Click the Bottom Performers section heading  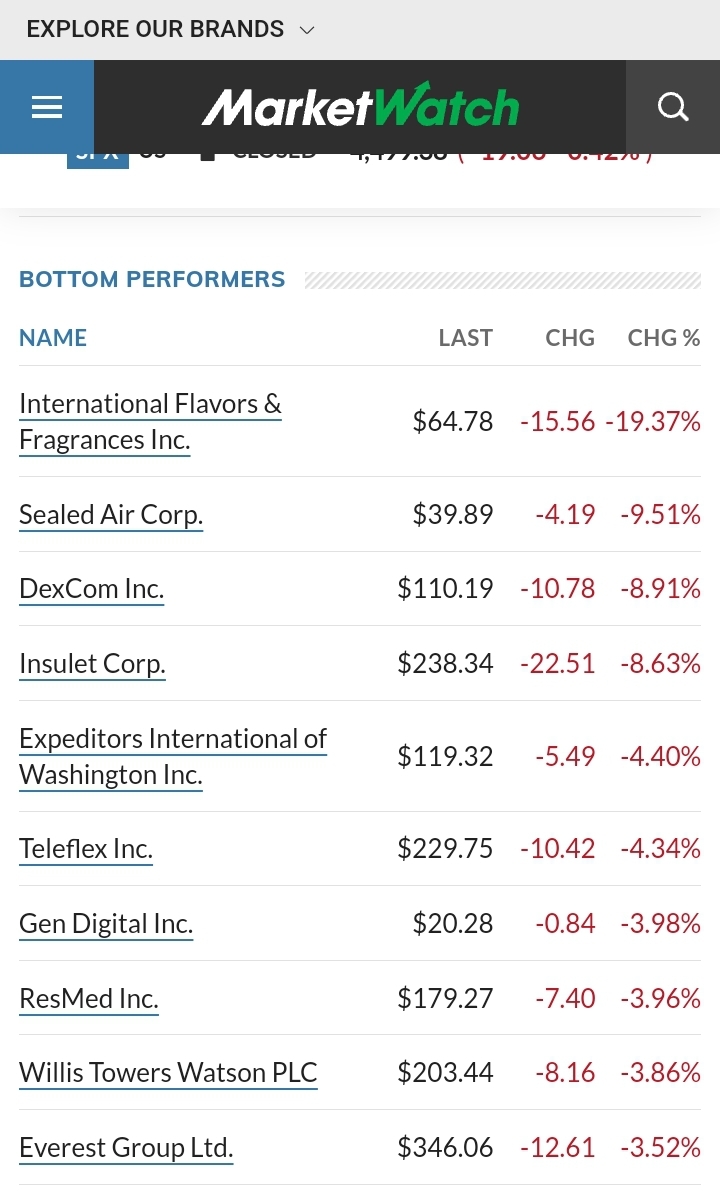pyautogui.click(x=152, y=279)
